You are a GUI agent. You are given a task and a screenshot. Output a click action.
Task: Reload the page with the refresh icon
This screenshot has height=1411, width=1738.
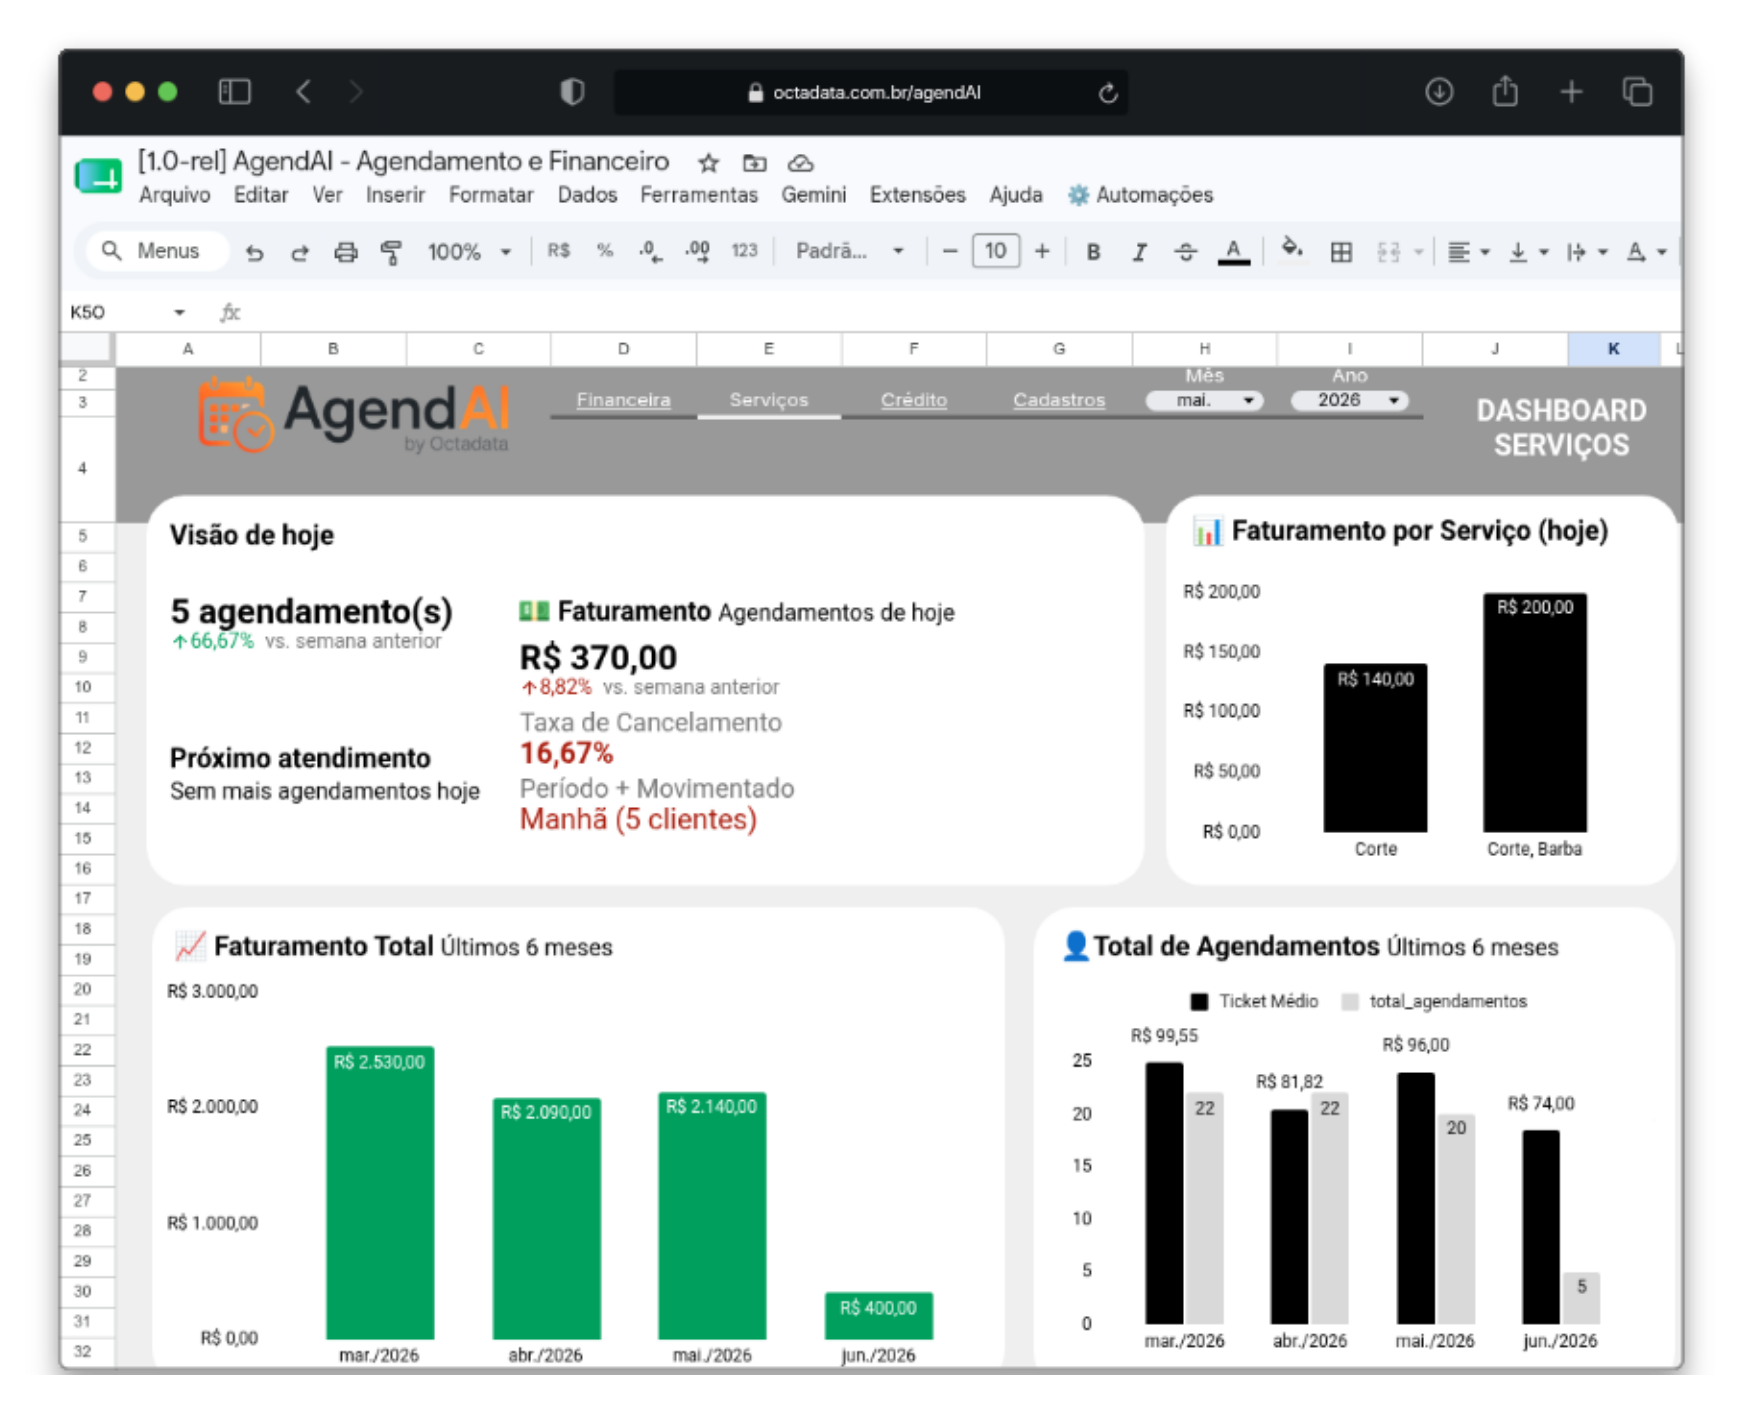click(1107, 93)
